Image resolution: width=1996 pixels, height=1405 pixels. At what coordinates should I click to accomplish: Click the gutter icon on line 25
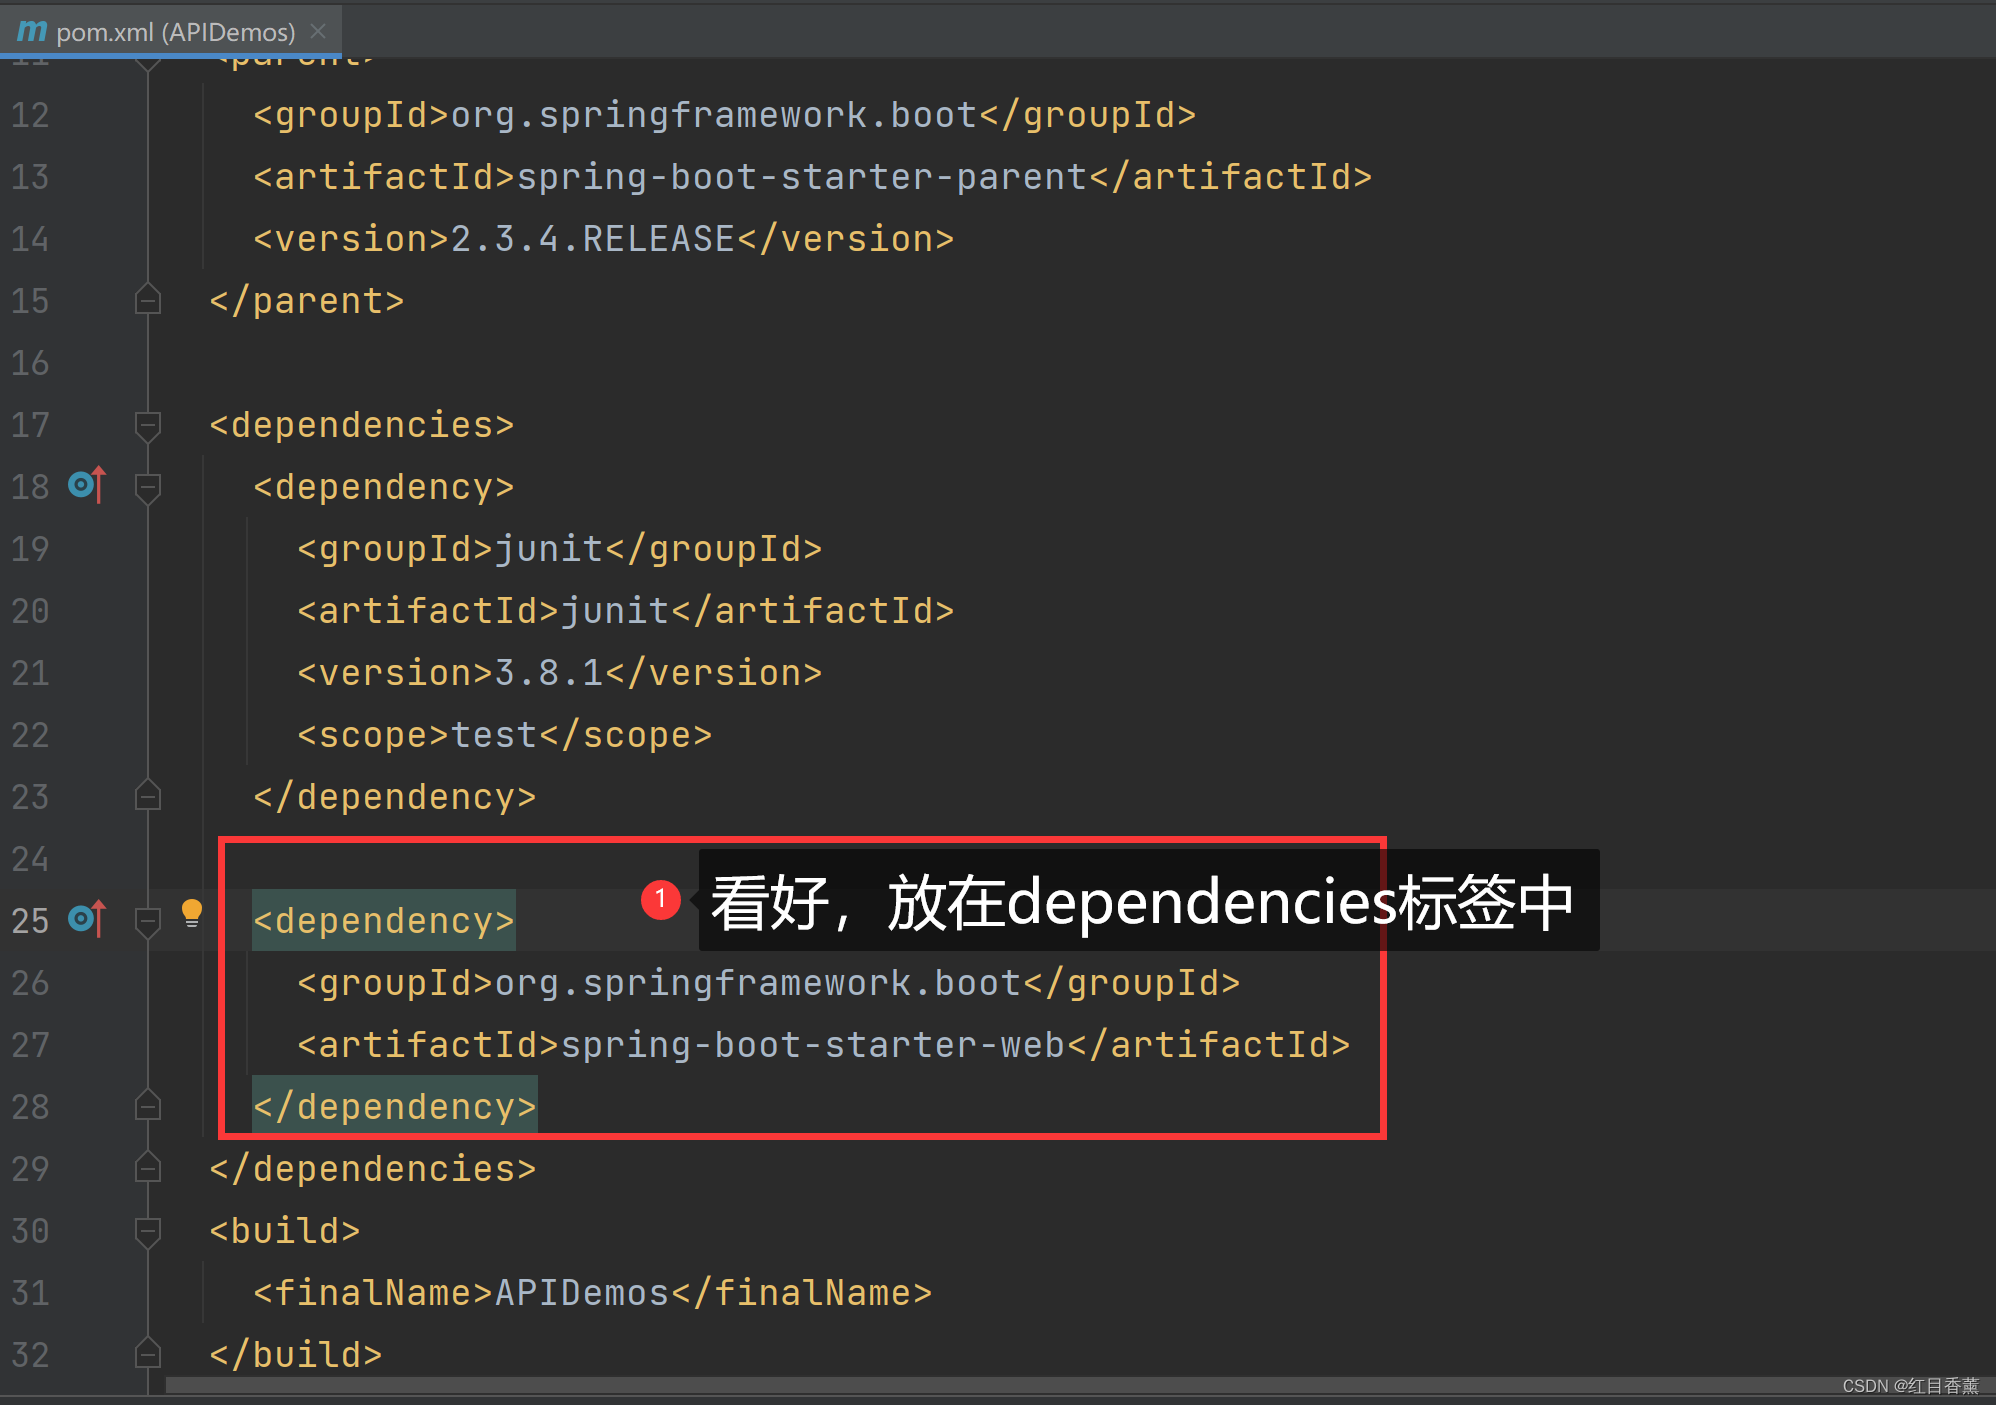tap(86, 919)
